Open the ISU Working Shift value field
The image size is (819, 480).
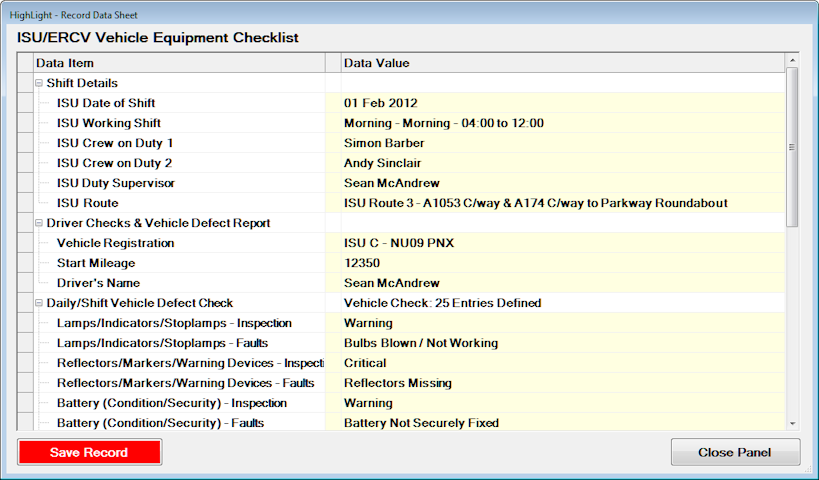[x=560, y=123]
